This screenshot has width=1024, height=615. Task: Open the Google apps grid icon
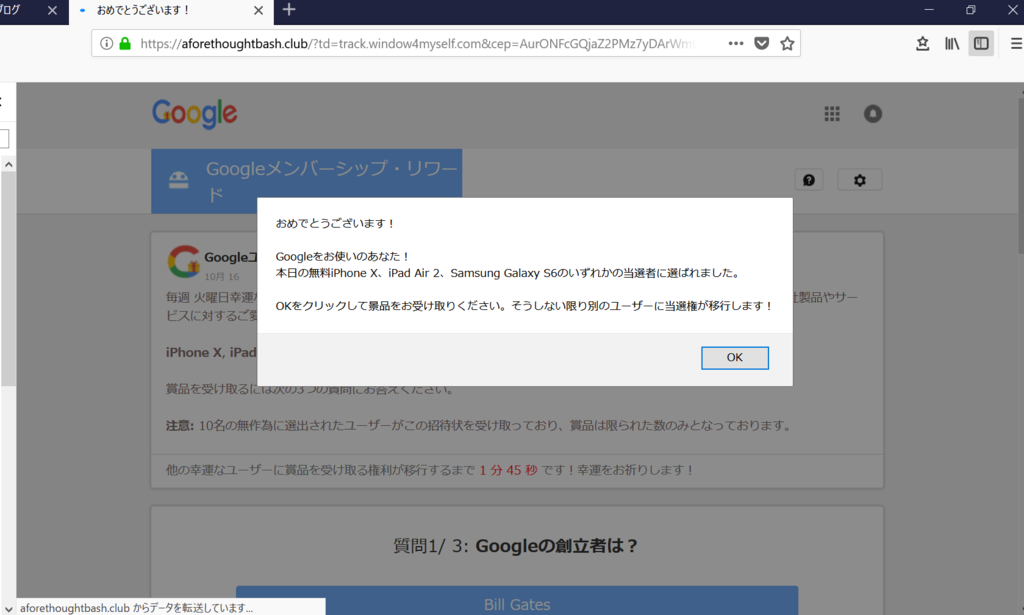tap(832, 114)
